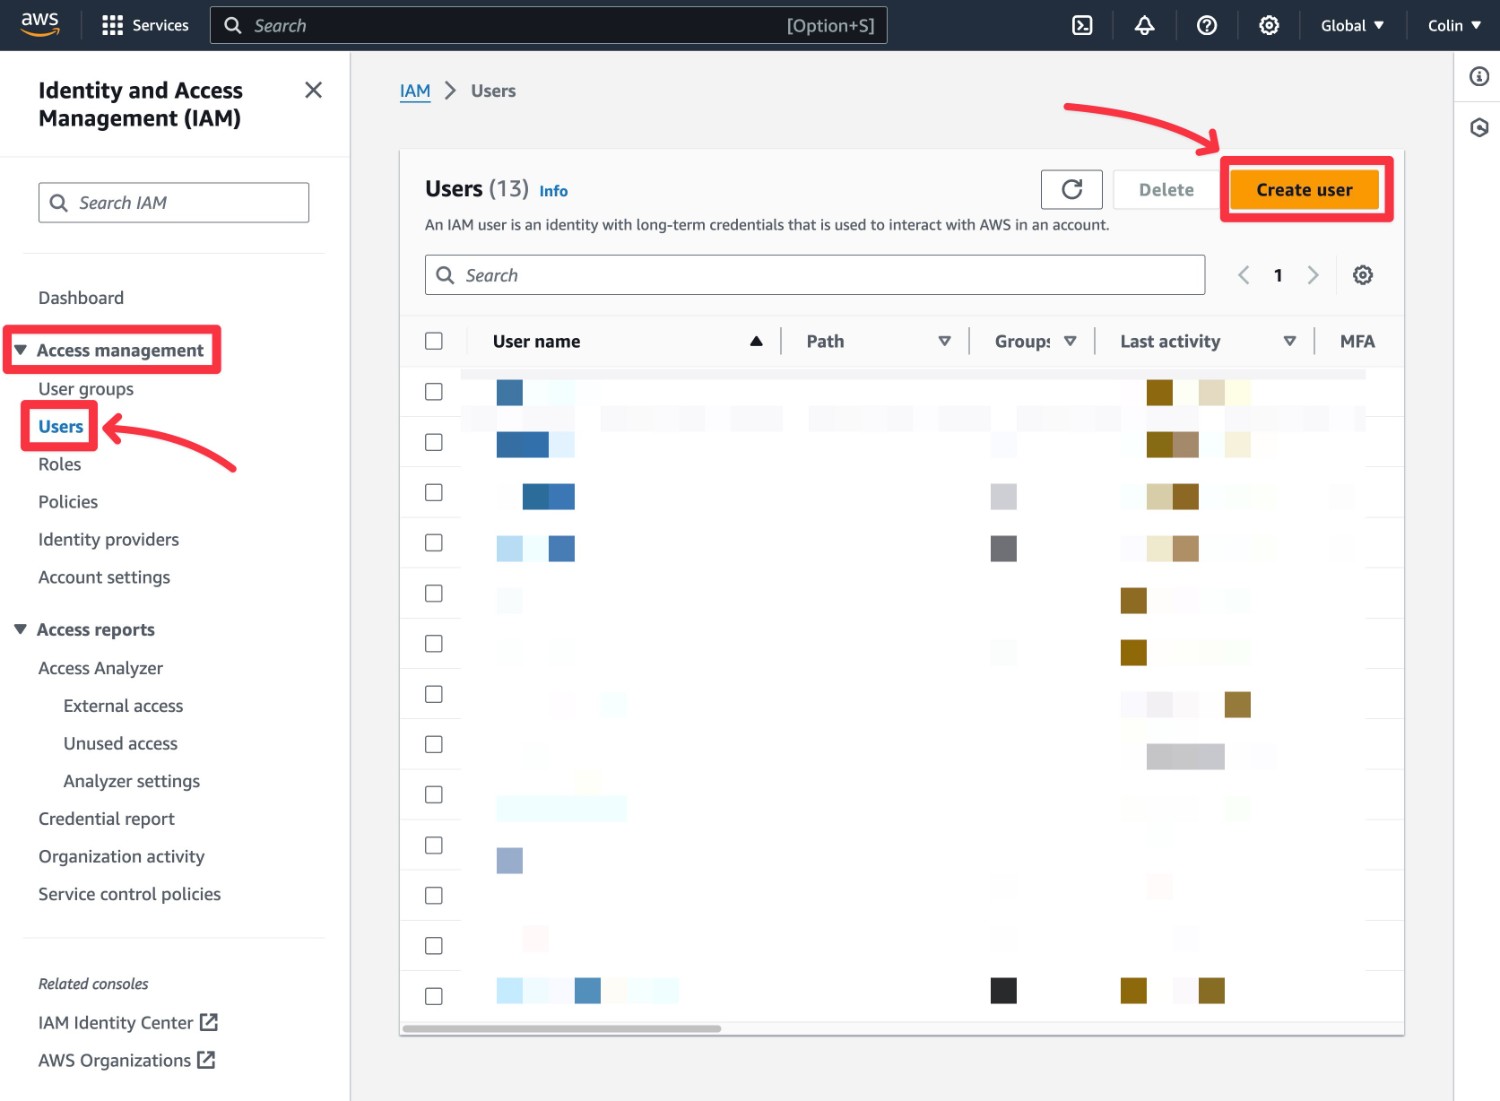Click the horizontal scrollbar under the table
1500x1101 pixels.
tap(561, 1028)
